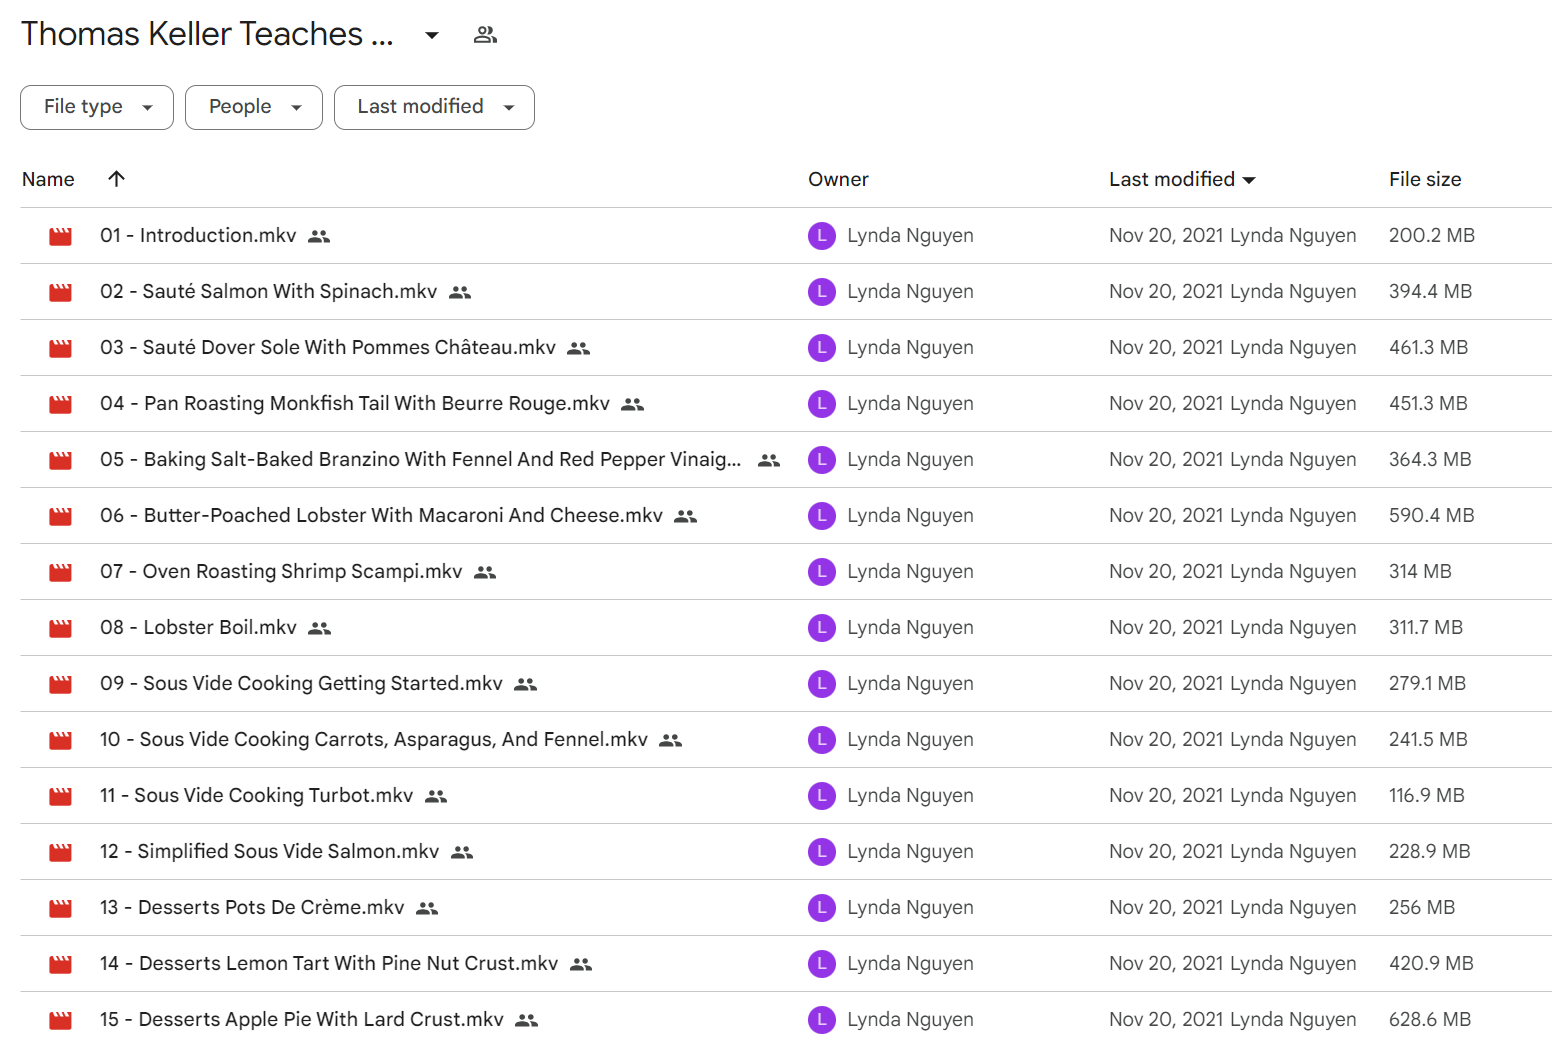
Task: Click shared icon next to Sauté Salmon With Spinach.mkv
Action: pos(460,293)
